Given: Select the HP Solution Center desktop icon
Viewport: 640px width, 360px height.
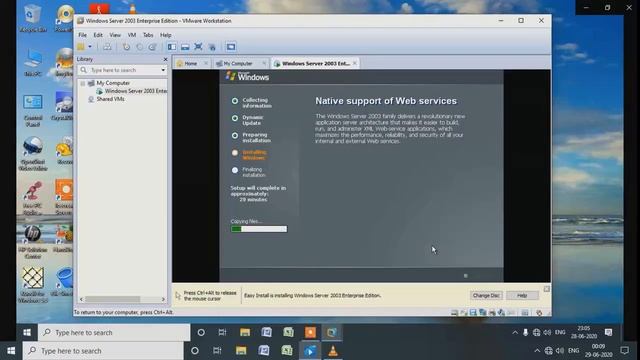Looking at the screenshot, I should click(33, 242).
